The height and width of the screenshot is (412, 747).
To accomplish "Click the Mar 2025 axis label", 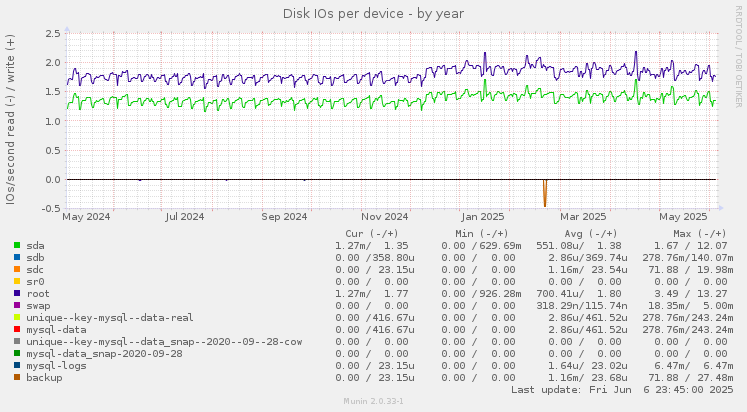I will tap(583, 217).
